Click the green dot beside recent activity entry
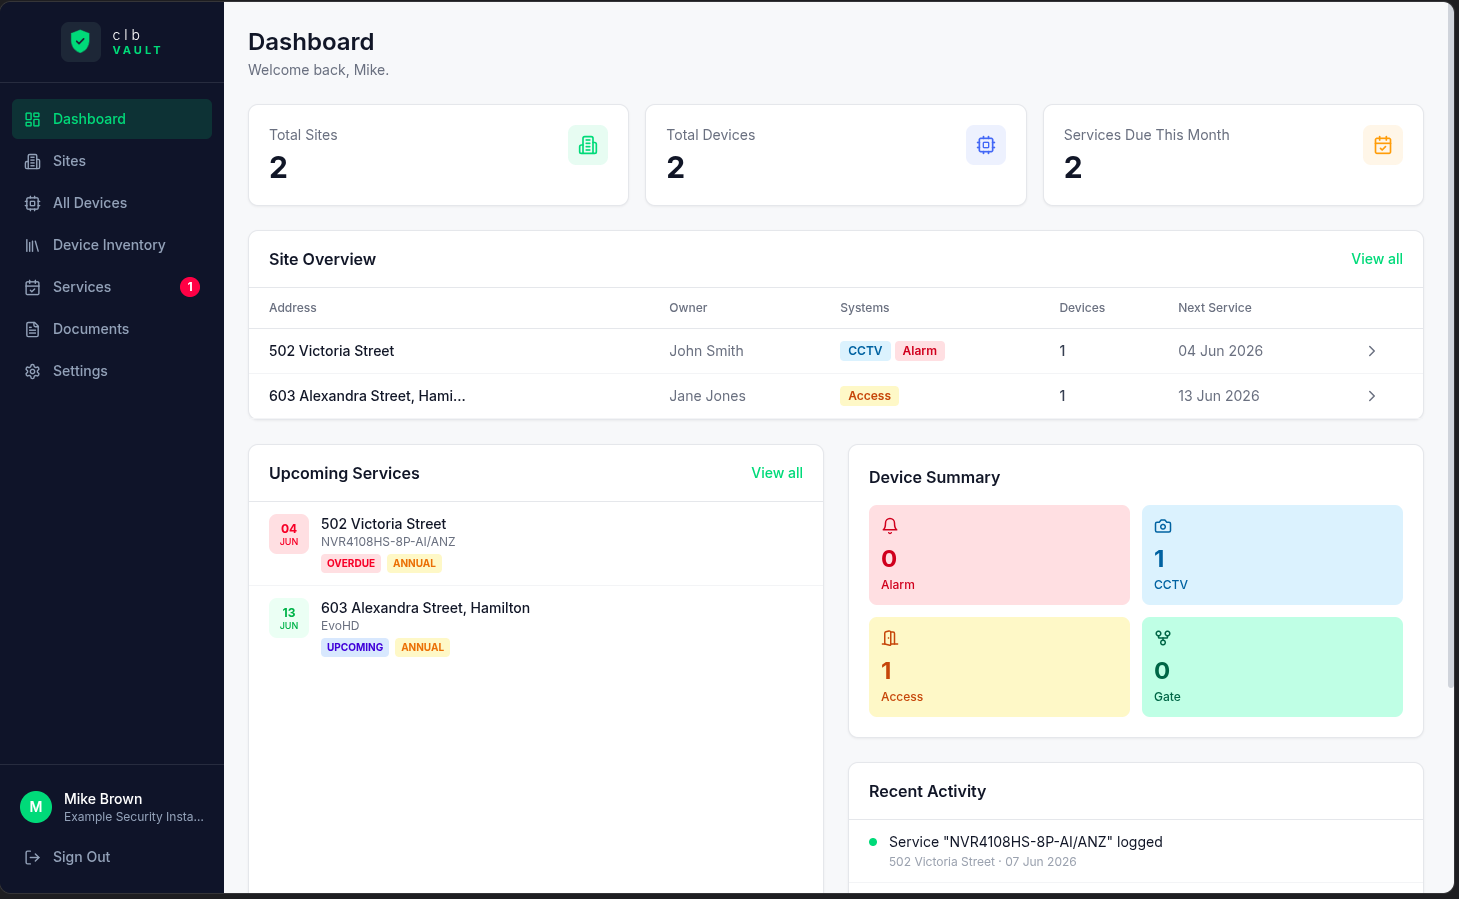The height and width of the screenshot is (899, 1459). [x=873, y=842]
